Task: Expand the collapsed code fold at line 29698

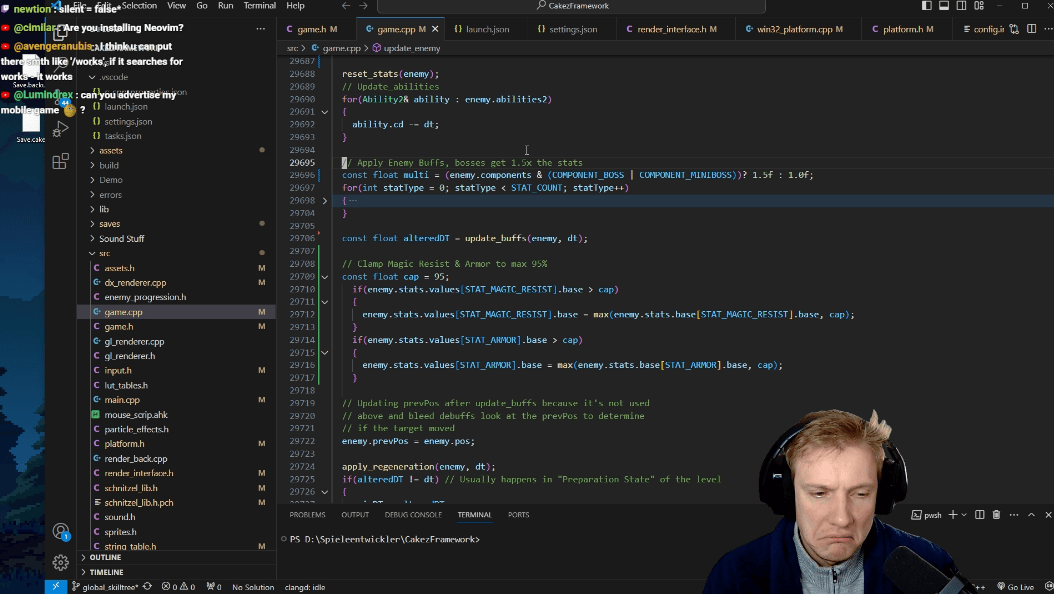Action: point(325,201)
